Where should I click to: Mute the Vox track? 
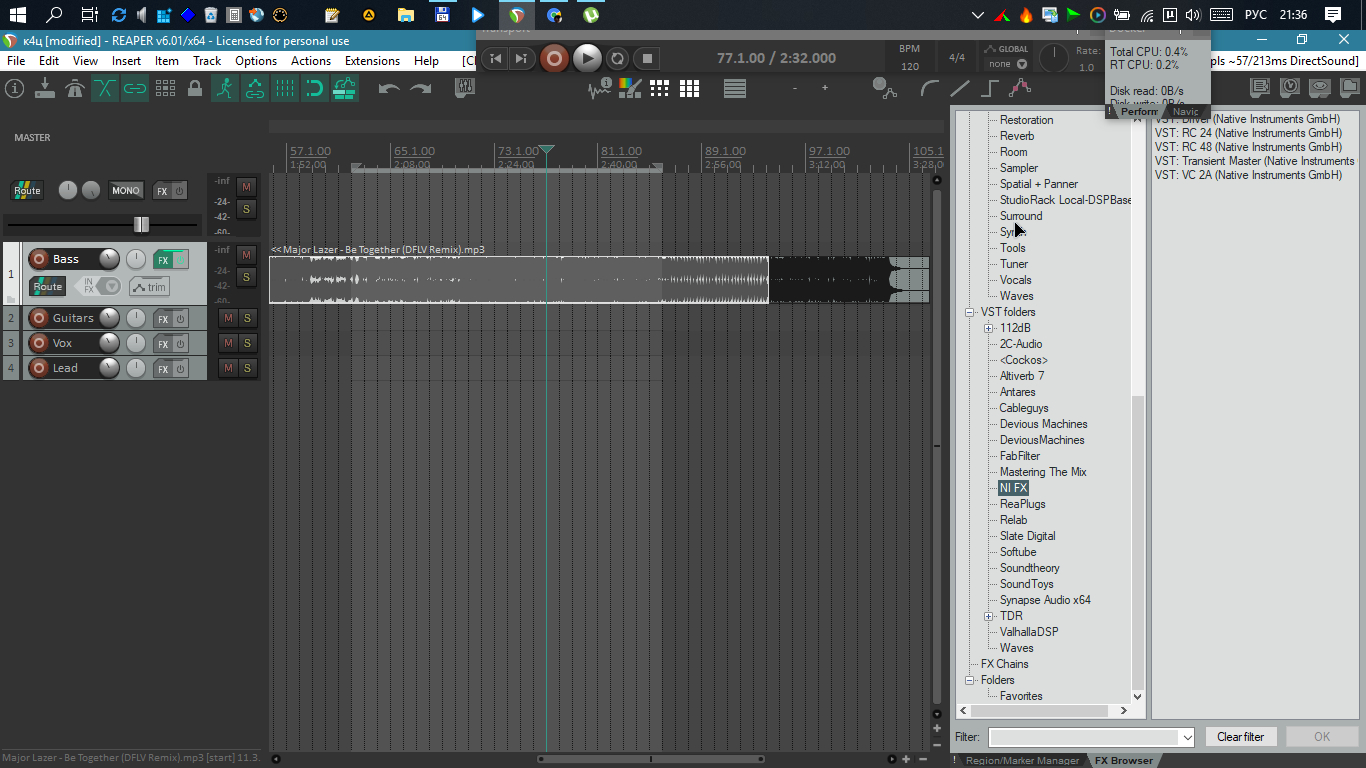(x=228, y=343)
